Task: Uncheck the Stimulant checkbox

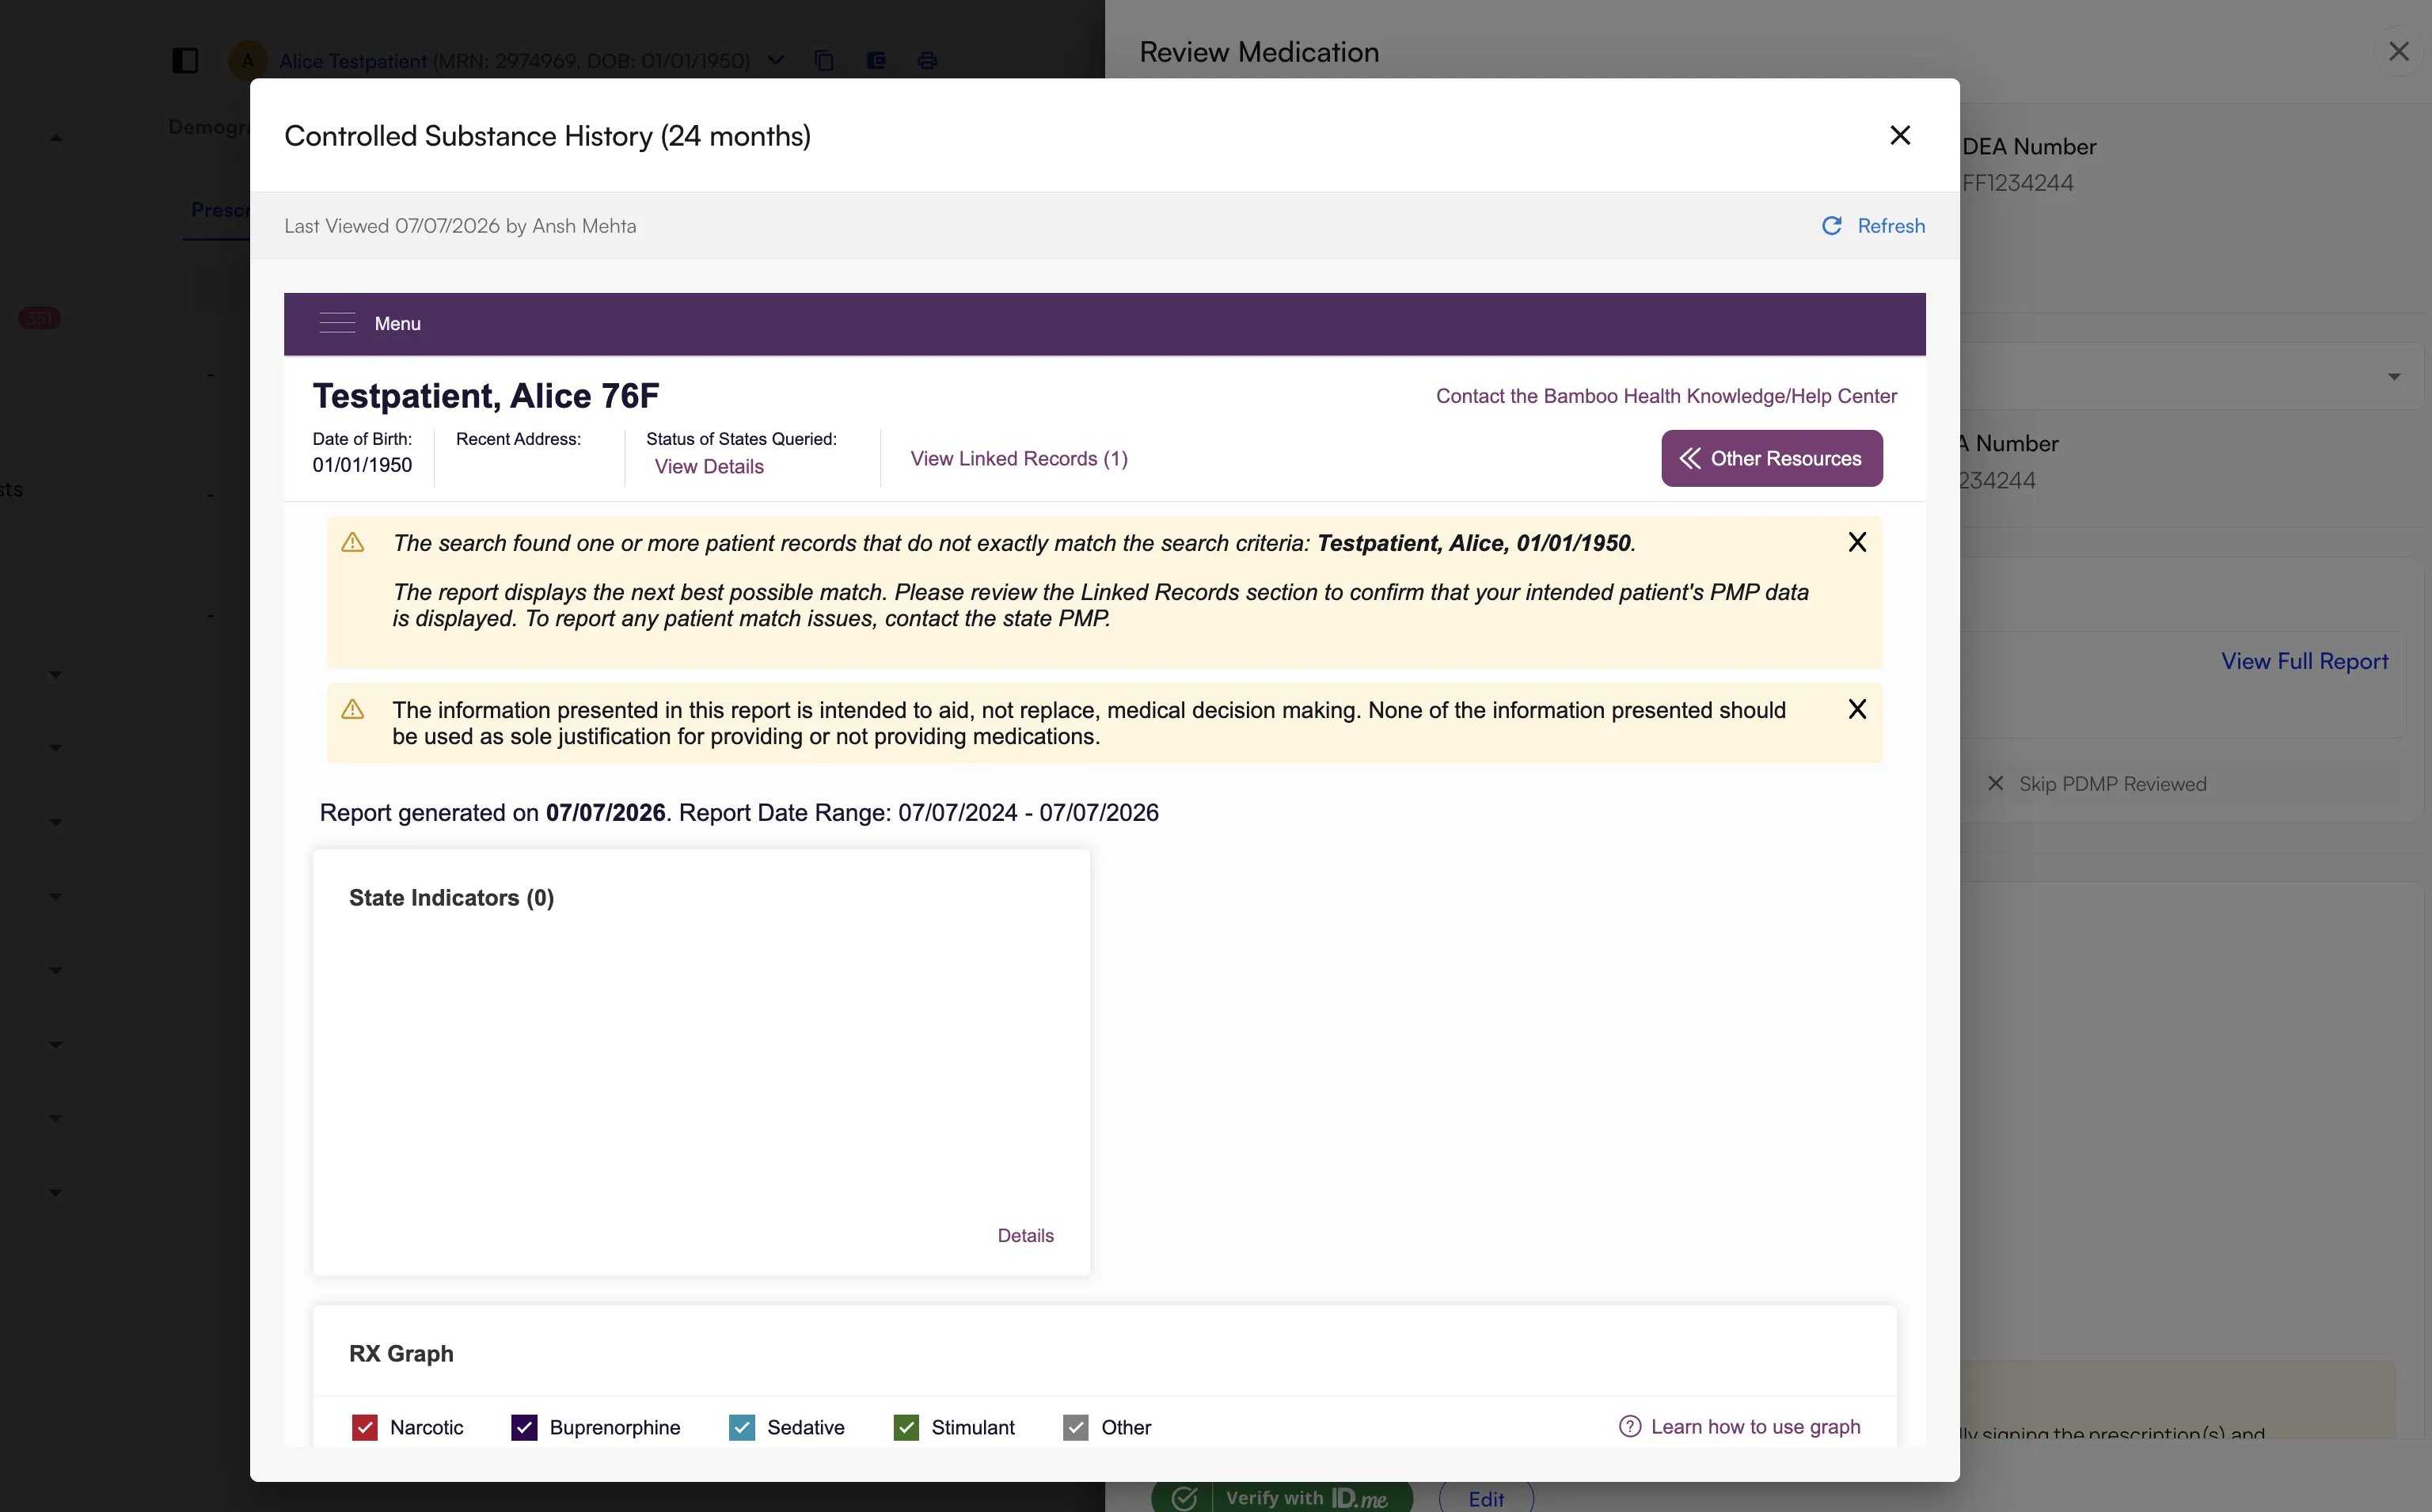Action: click(906, 1427)
